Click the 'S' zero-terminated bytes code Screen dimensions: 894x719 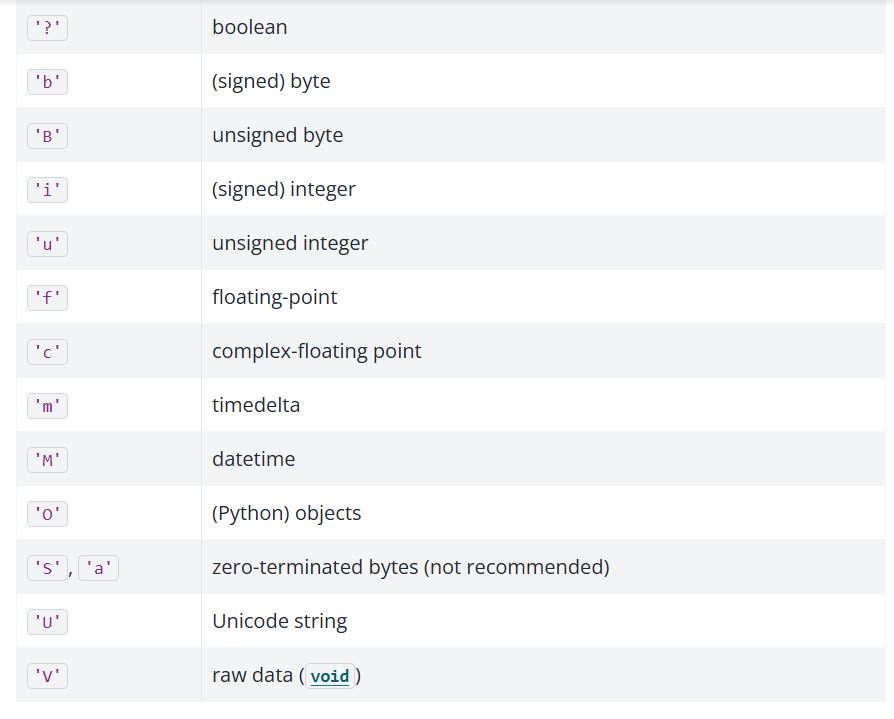point(47,568)
